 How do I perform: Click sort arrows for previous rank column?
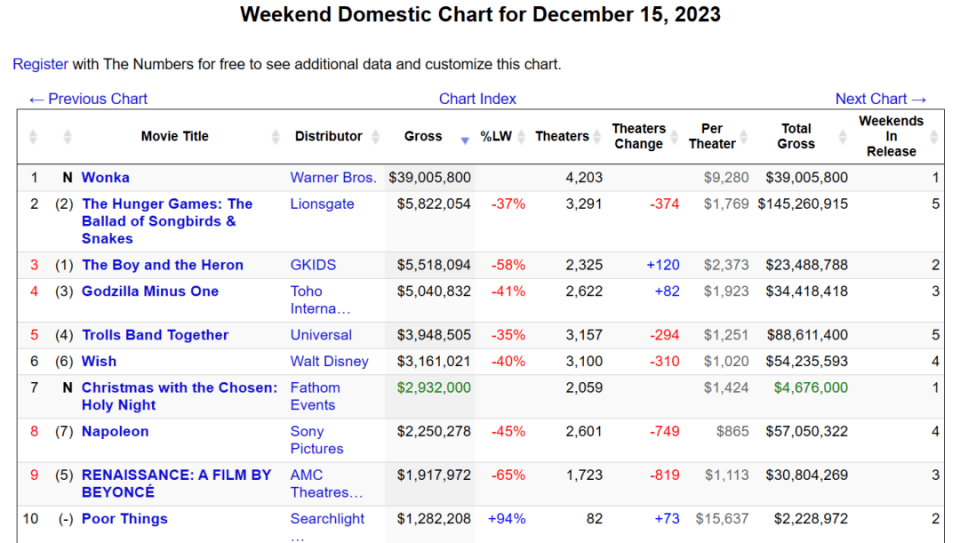coord(67,137)
